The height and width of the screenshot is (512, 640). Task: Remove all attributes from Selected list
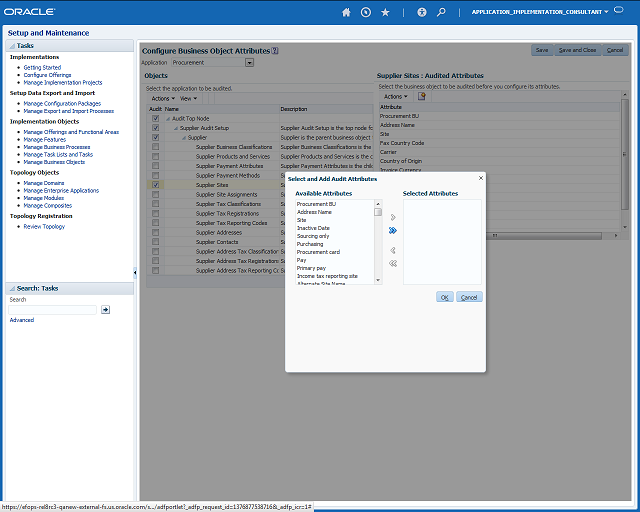tap(393, 263)
